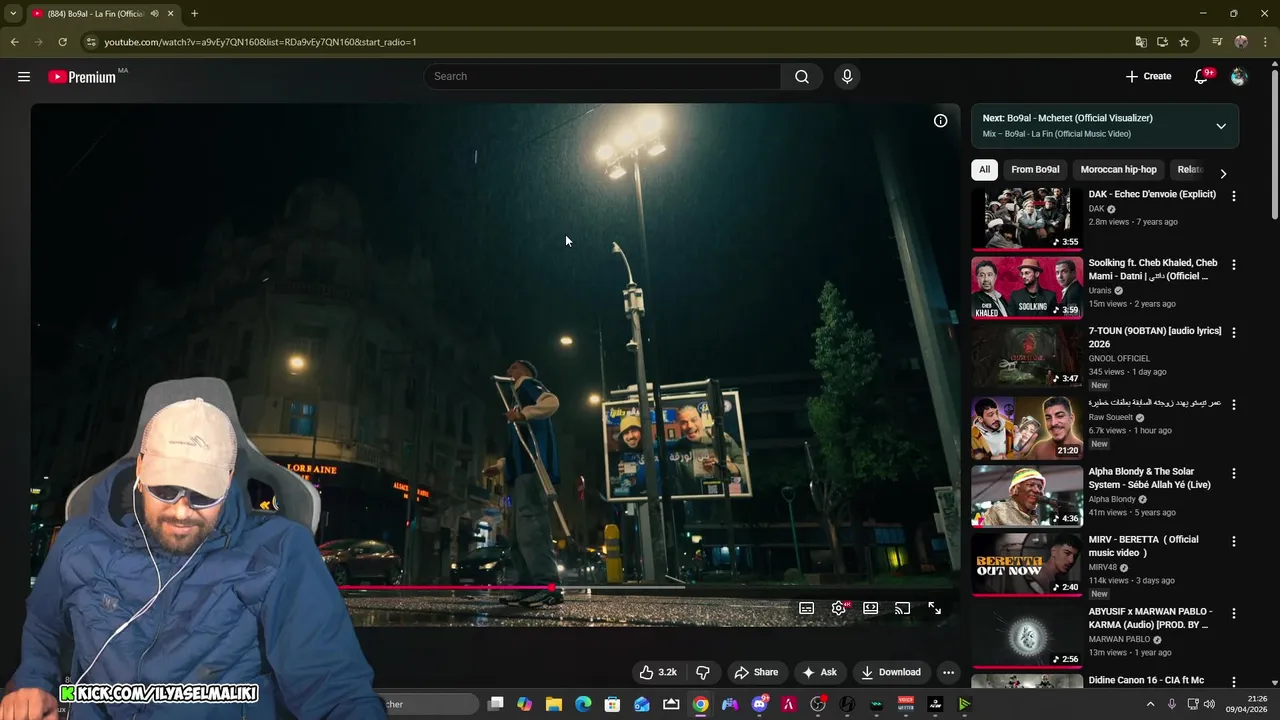
Task: Open a new browser tab
Action: tap(194, 14)
